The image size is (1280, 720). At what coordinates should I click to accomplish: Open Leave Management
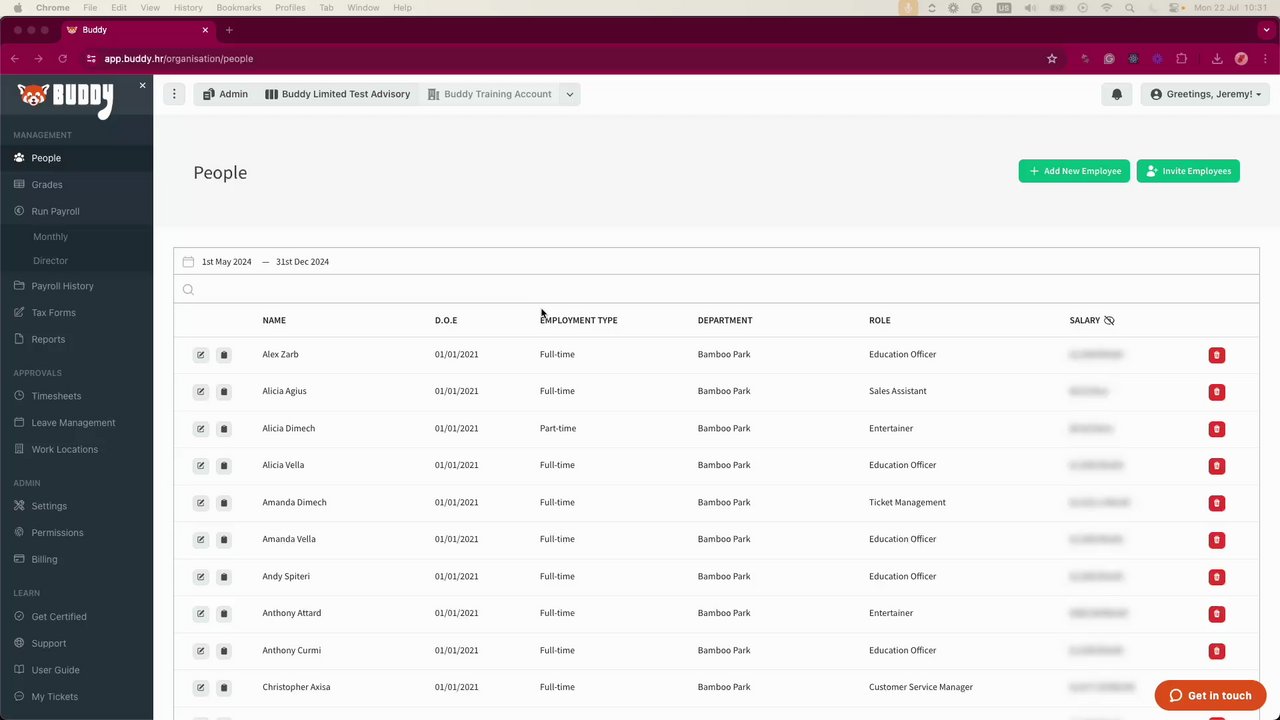[73, 423]
